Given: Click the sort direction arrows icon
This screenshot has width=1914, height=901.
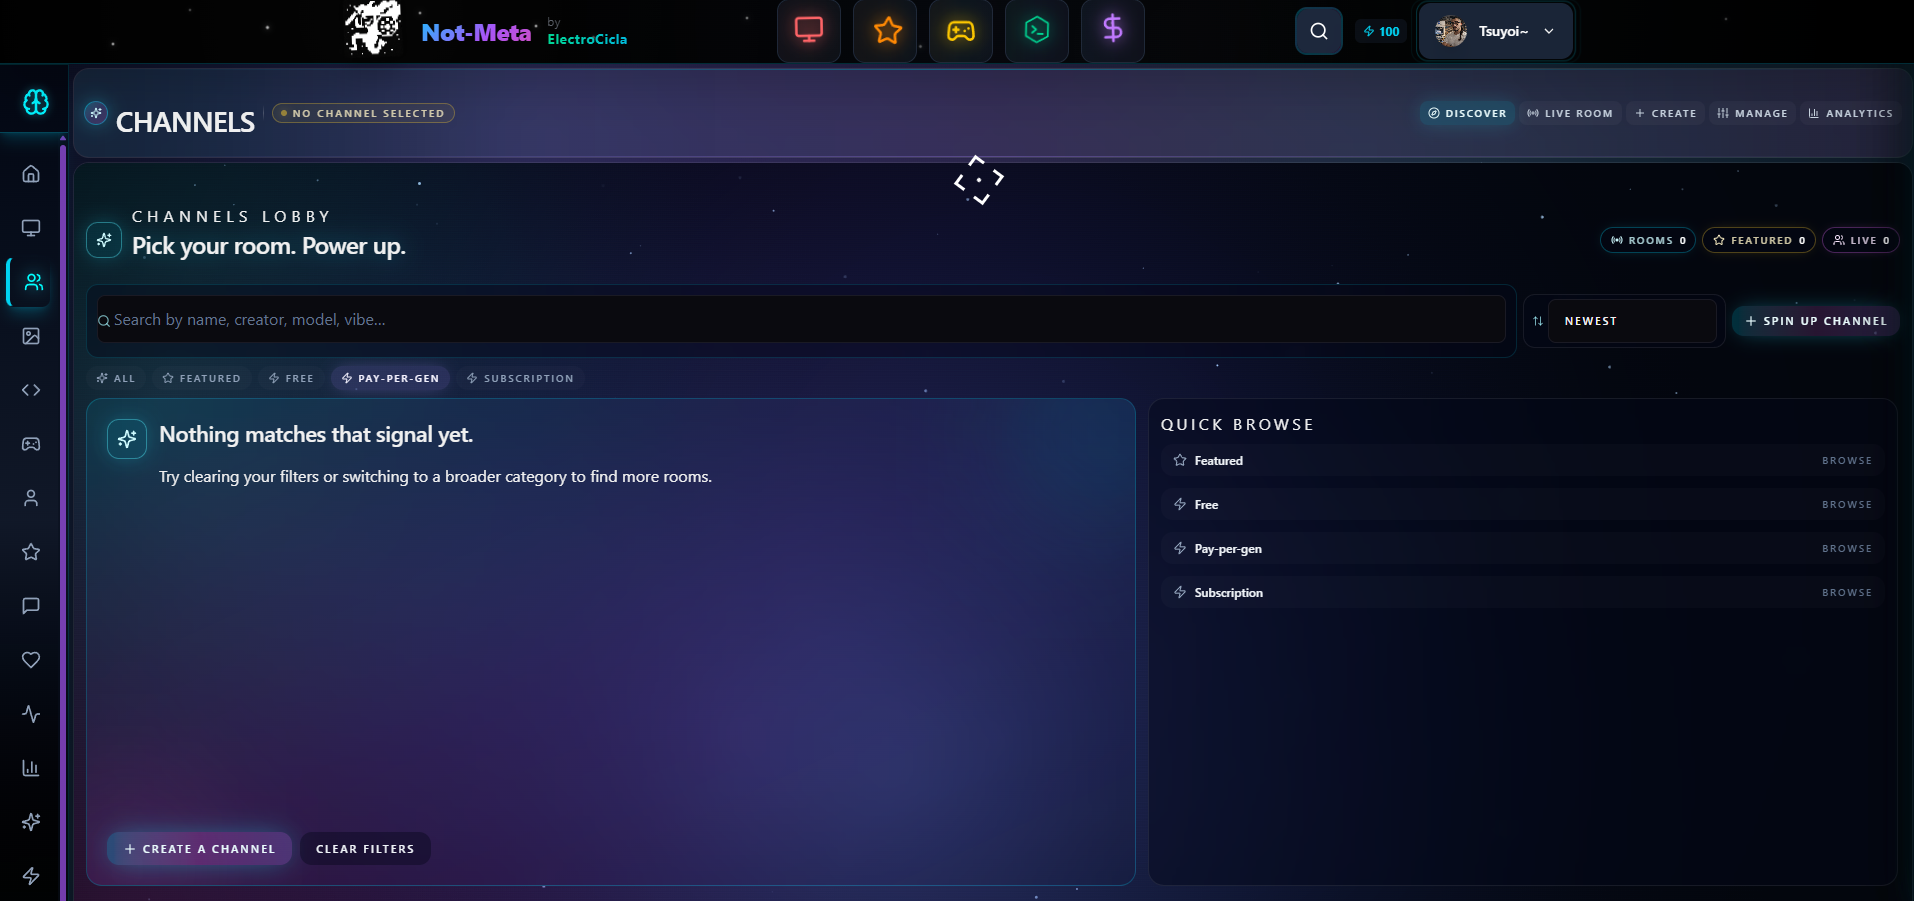Looking at the screenshot, I should click(x=1537, y=321).
